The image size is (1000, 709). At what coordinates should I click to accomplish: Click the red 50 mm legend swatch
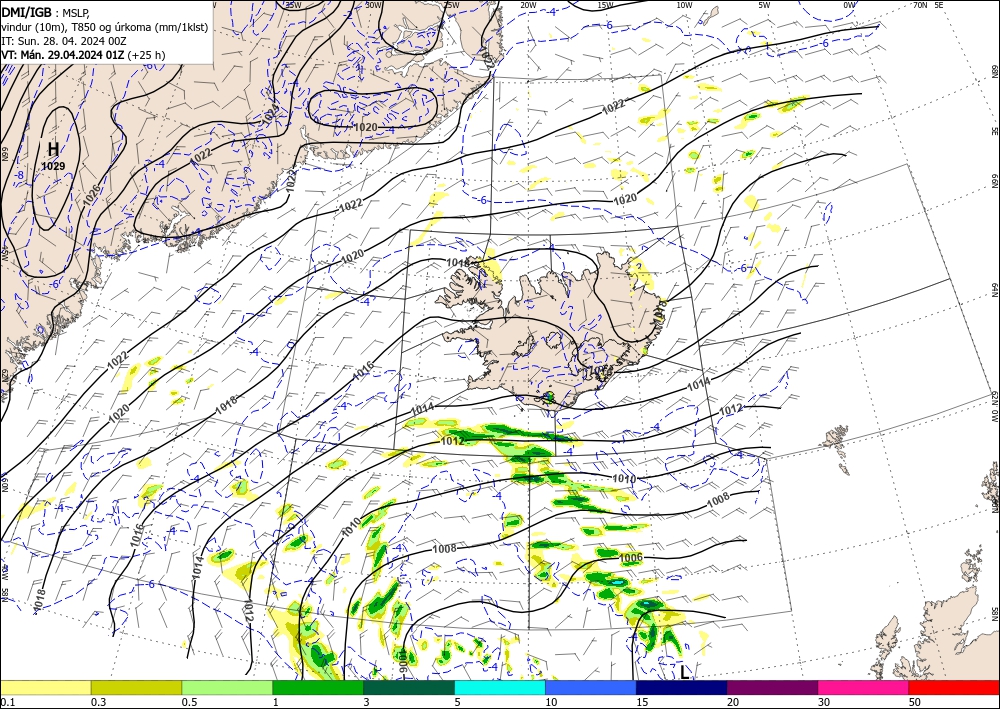click(x=954, y=687)
